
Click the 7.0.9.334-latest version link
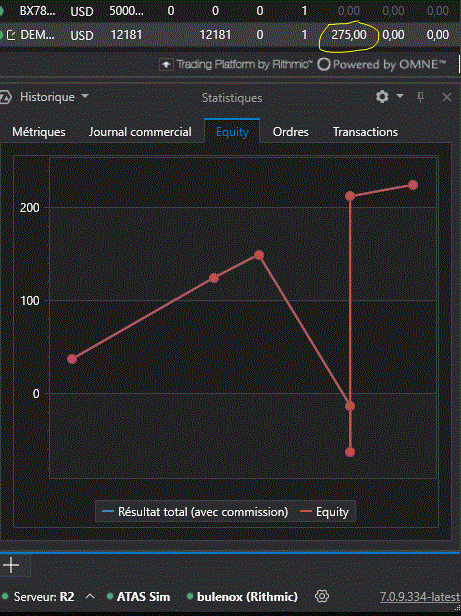click(x=420, y=597)
